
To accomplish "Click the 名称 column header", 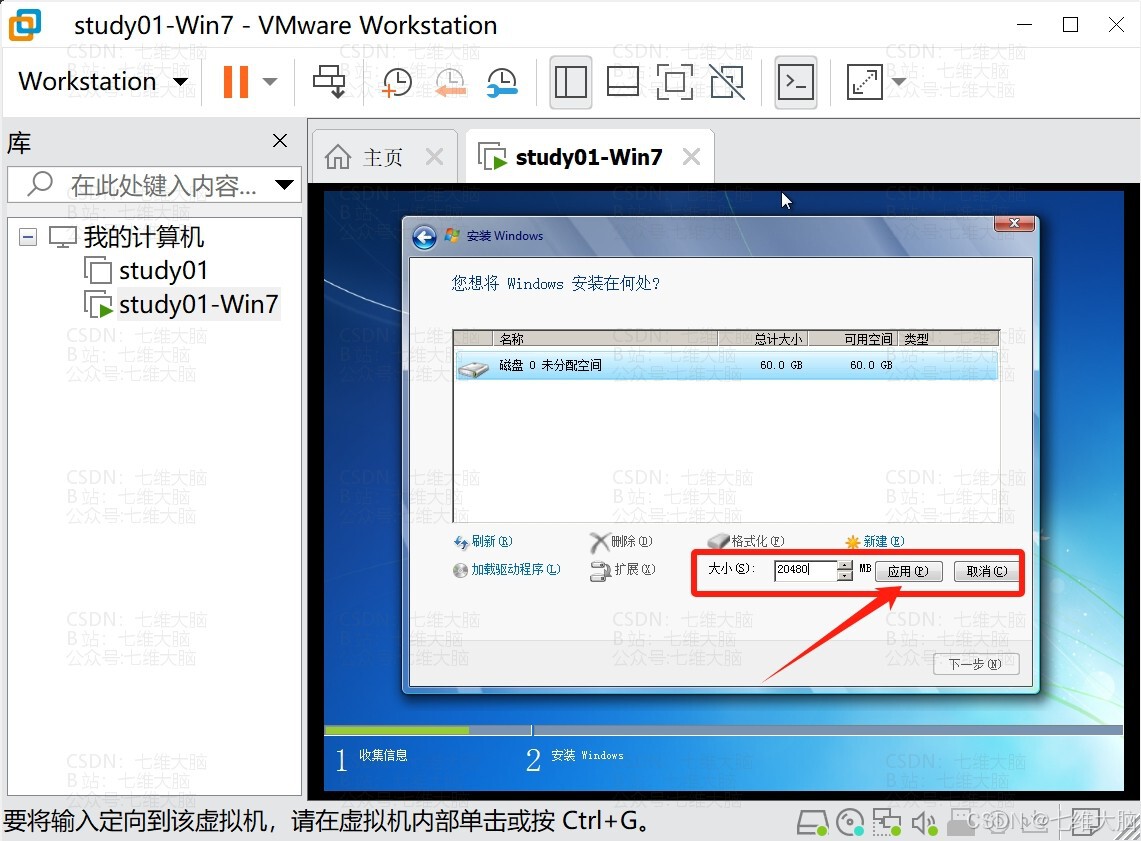I will coord(605,338).
